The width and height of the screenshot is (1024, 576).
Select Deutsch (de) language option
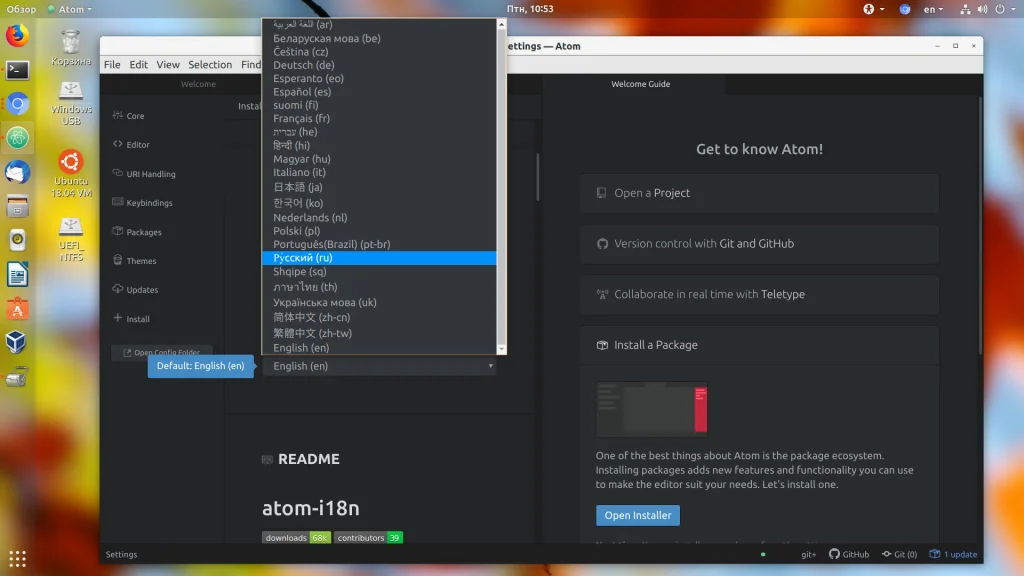(379, 65)
